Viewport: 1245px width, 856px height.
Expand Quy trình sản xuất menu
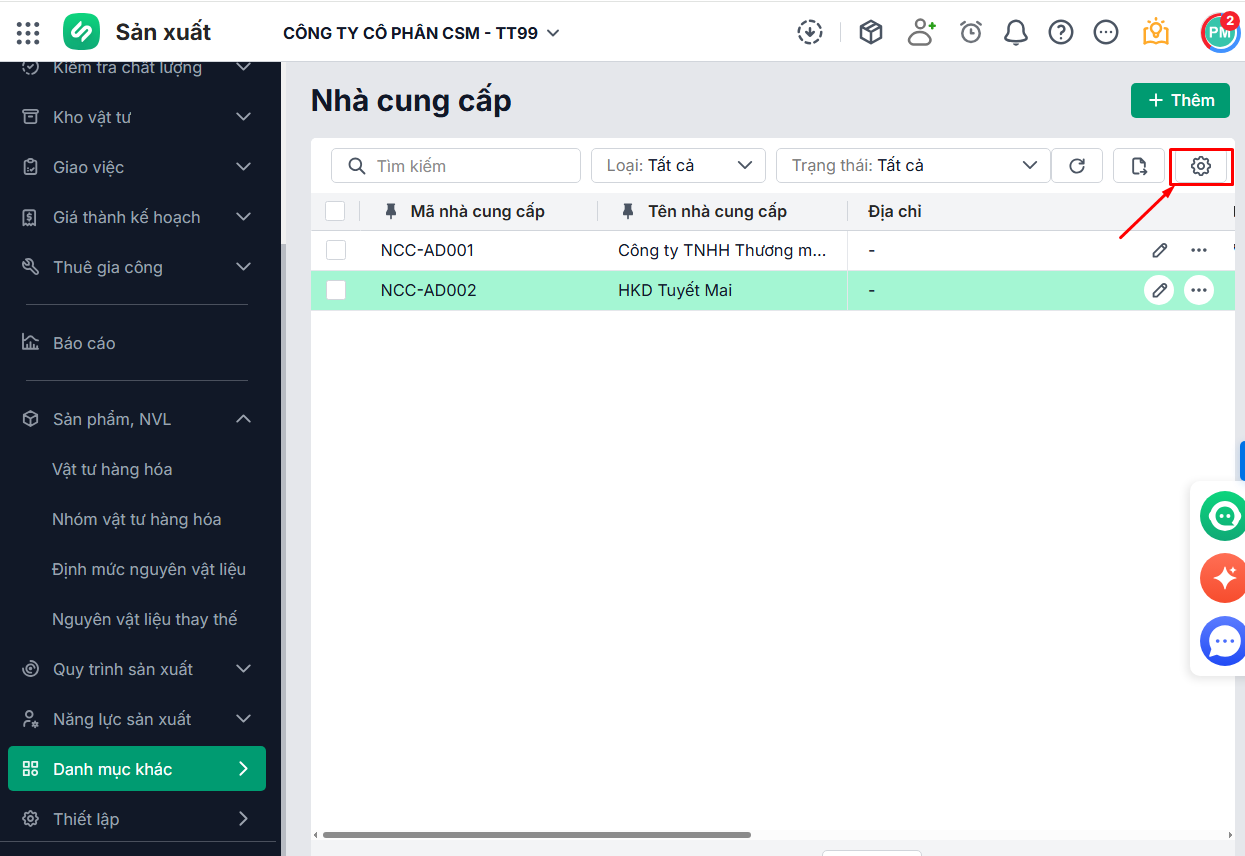[137, 669]
